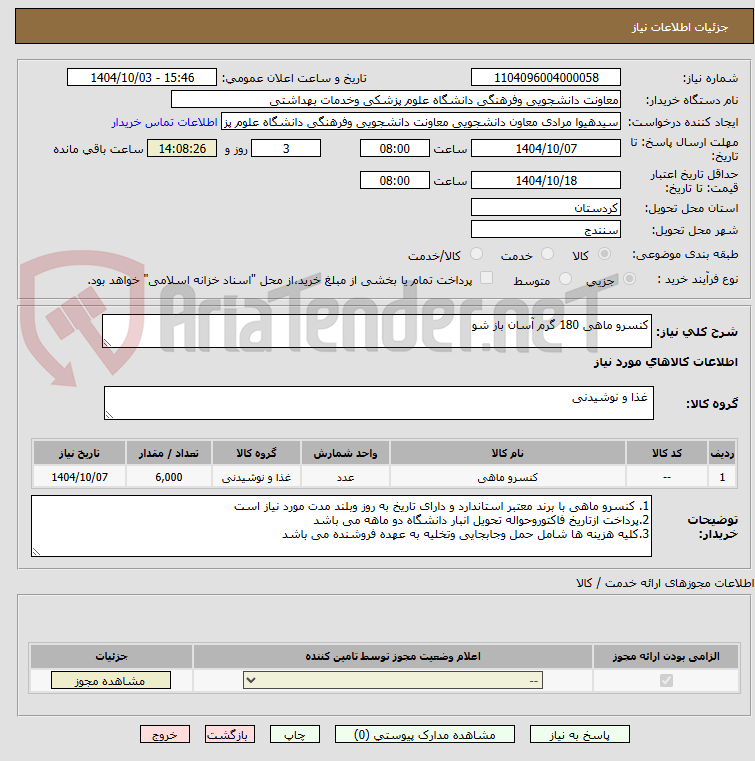Click the چاپ print button
755x761 pixels.
(295, 734)
